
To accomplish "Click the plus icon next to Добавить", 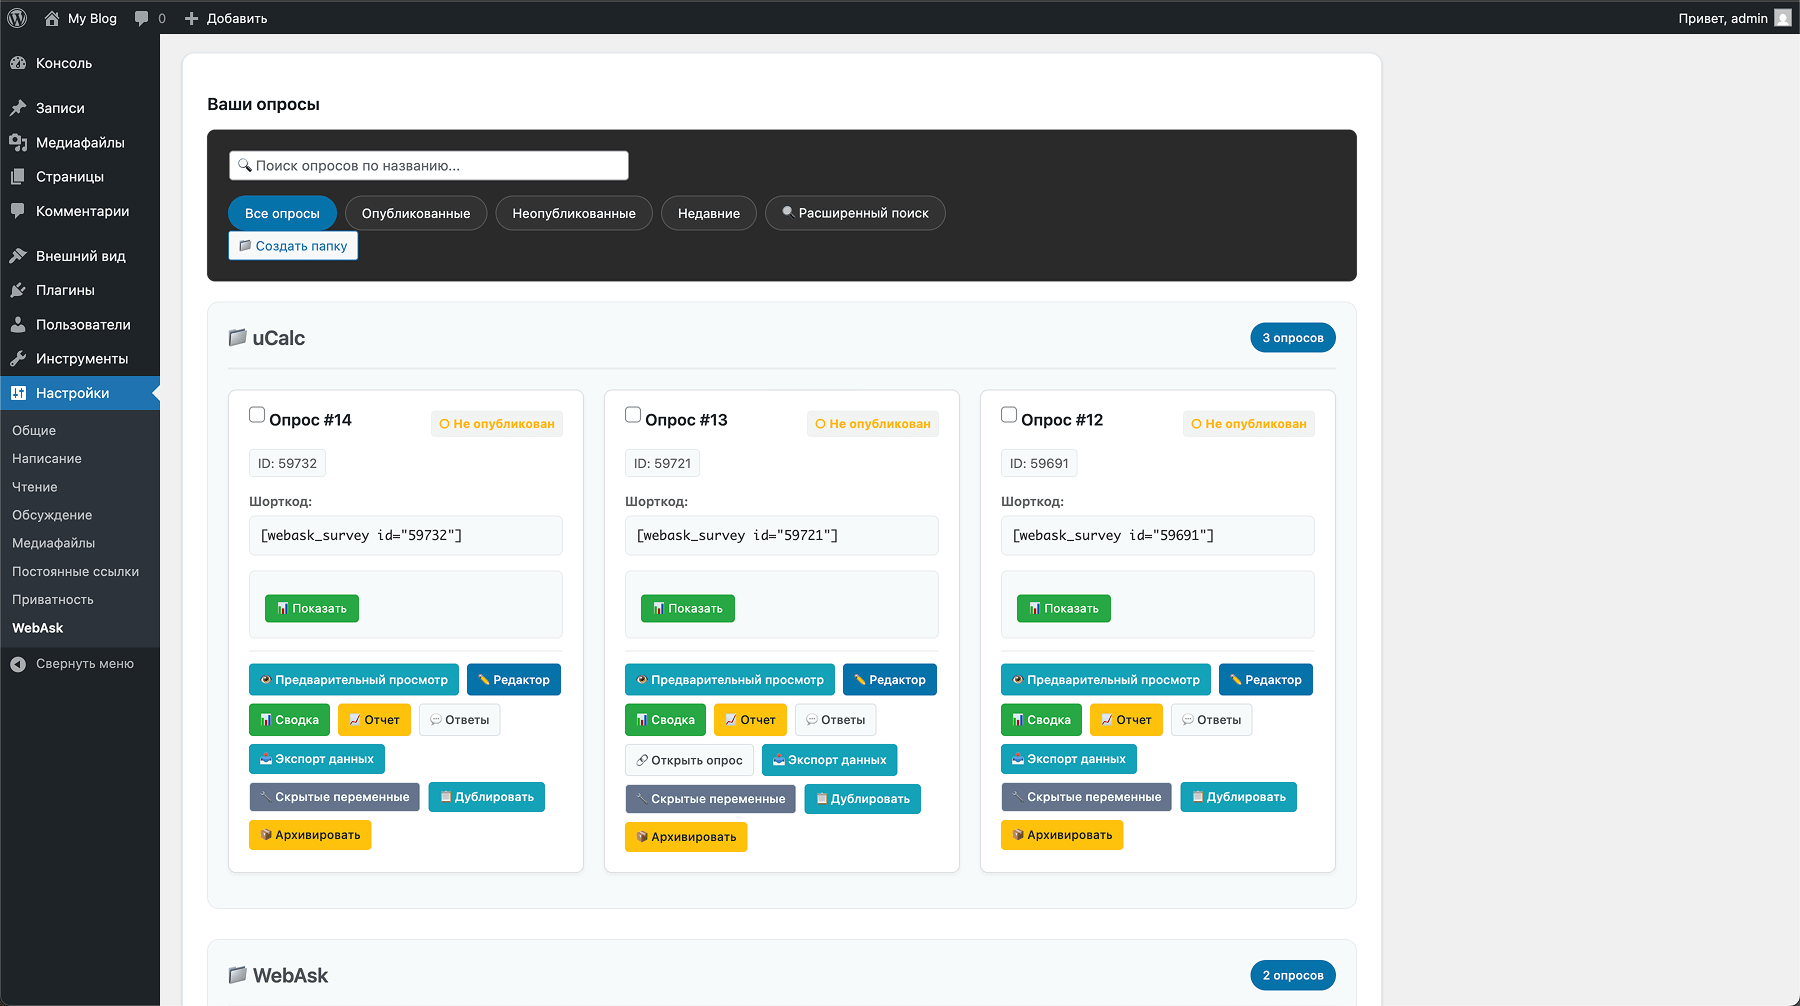I will point(192,18).
